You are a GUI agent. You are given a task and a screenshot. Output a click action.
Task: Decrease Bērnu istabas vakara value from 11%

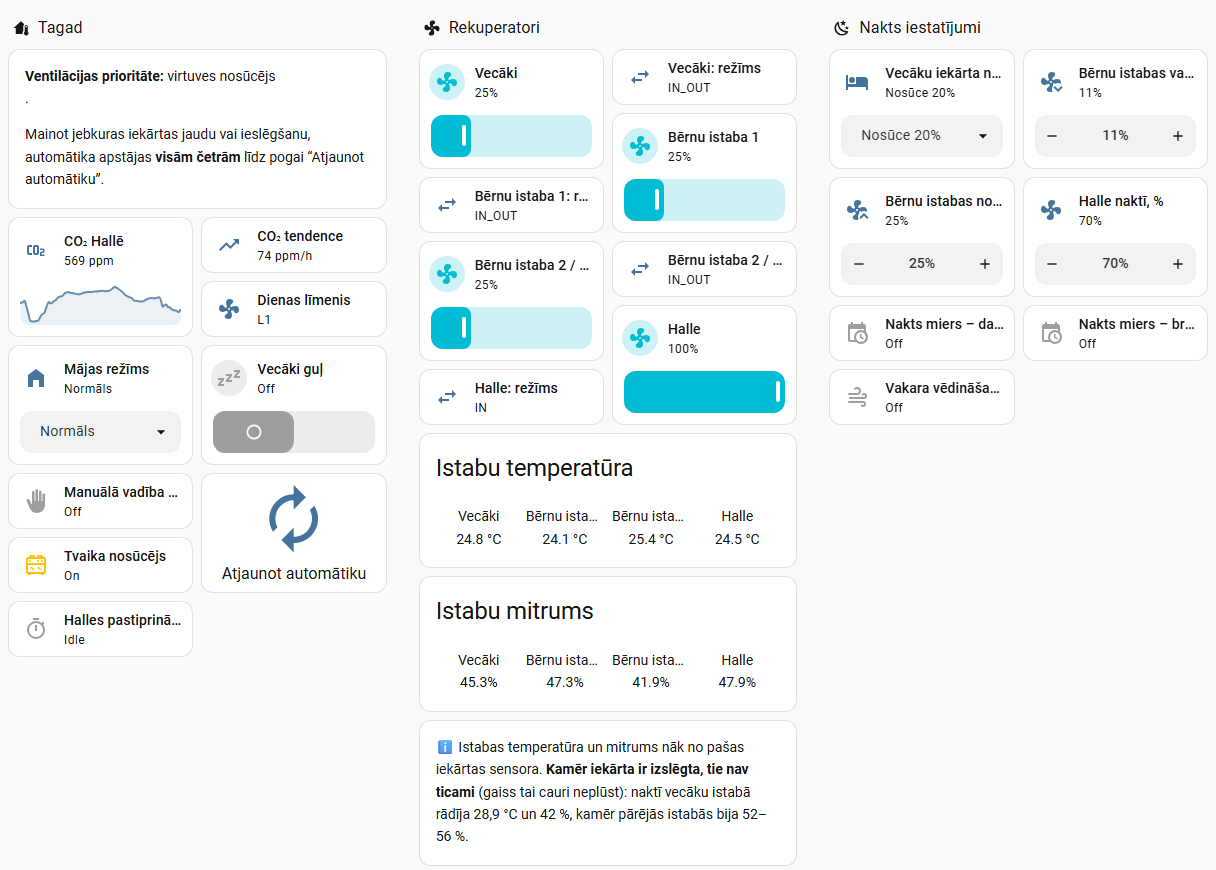click(x=1052, y=136)
